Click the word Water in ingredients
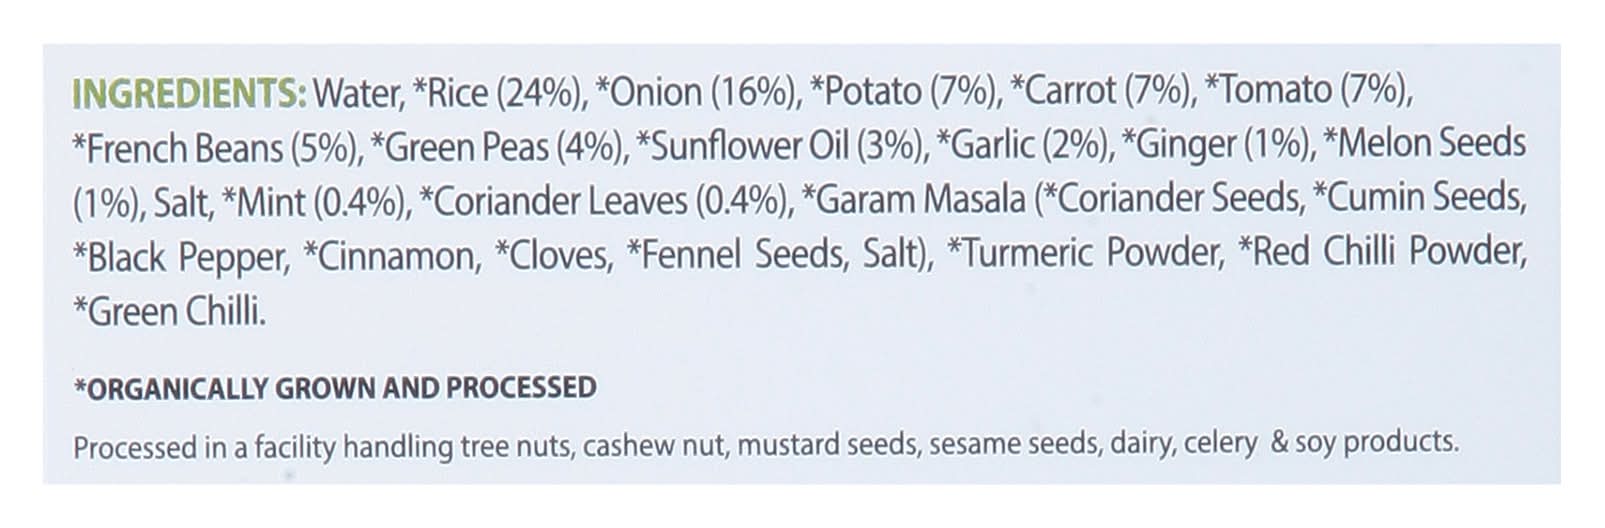Viewport: 1605px width, 528px height. pyautogui.click(x=358, y=94)
